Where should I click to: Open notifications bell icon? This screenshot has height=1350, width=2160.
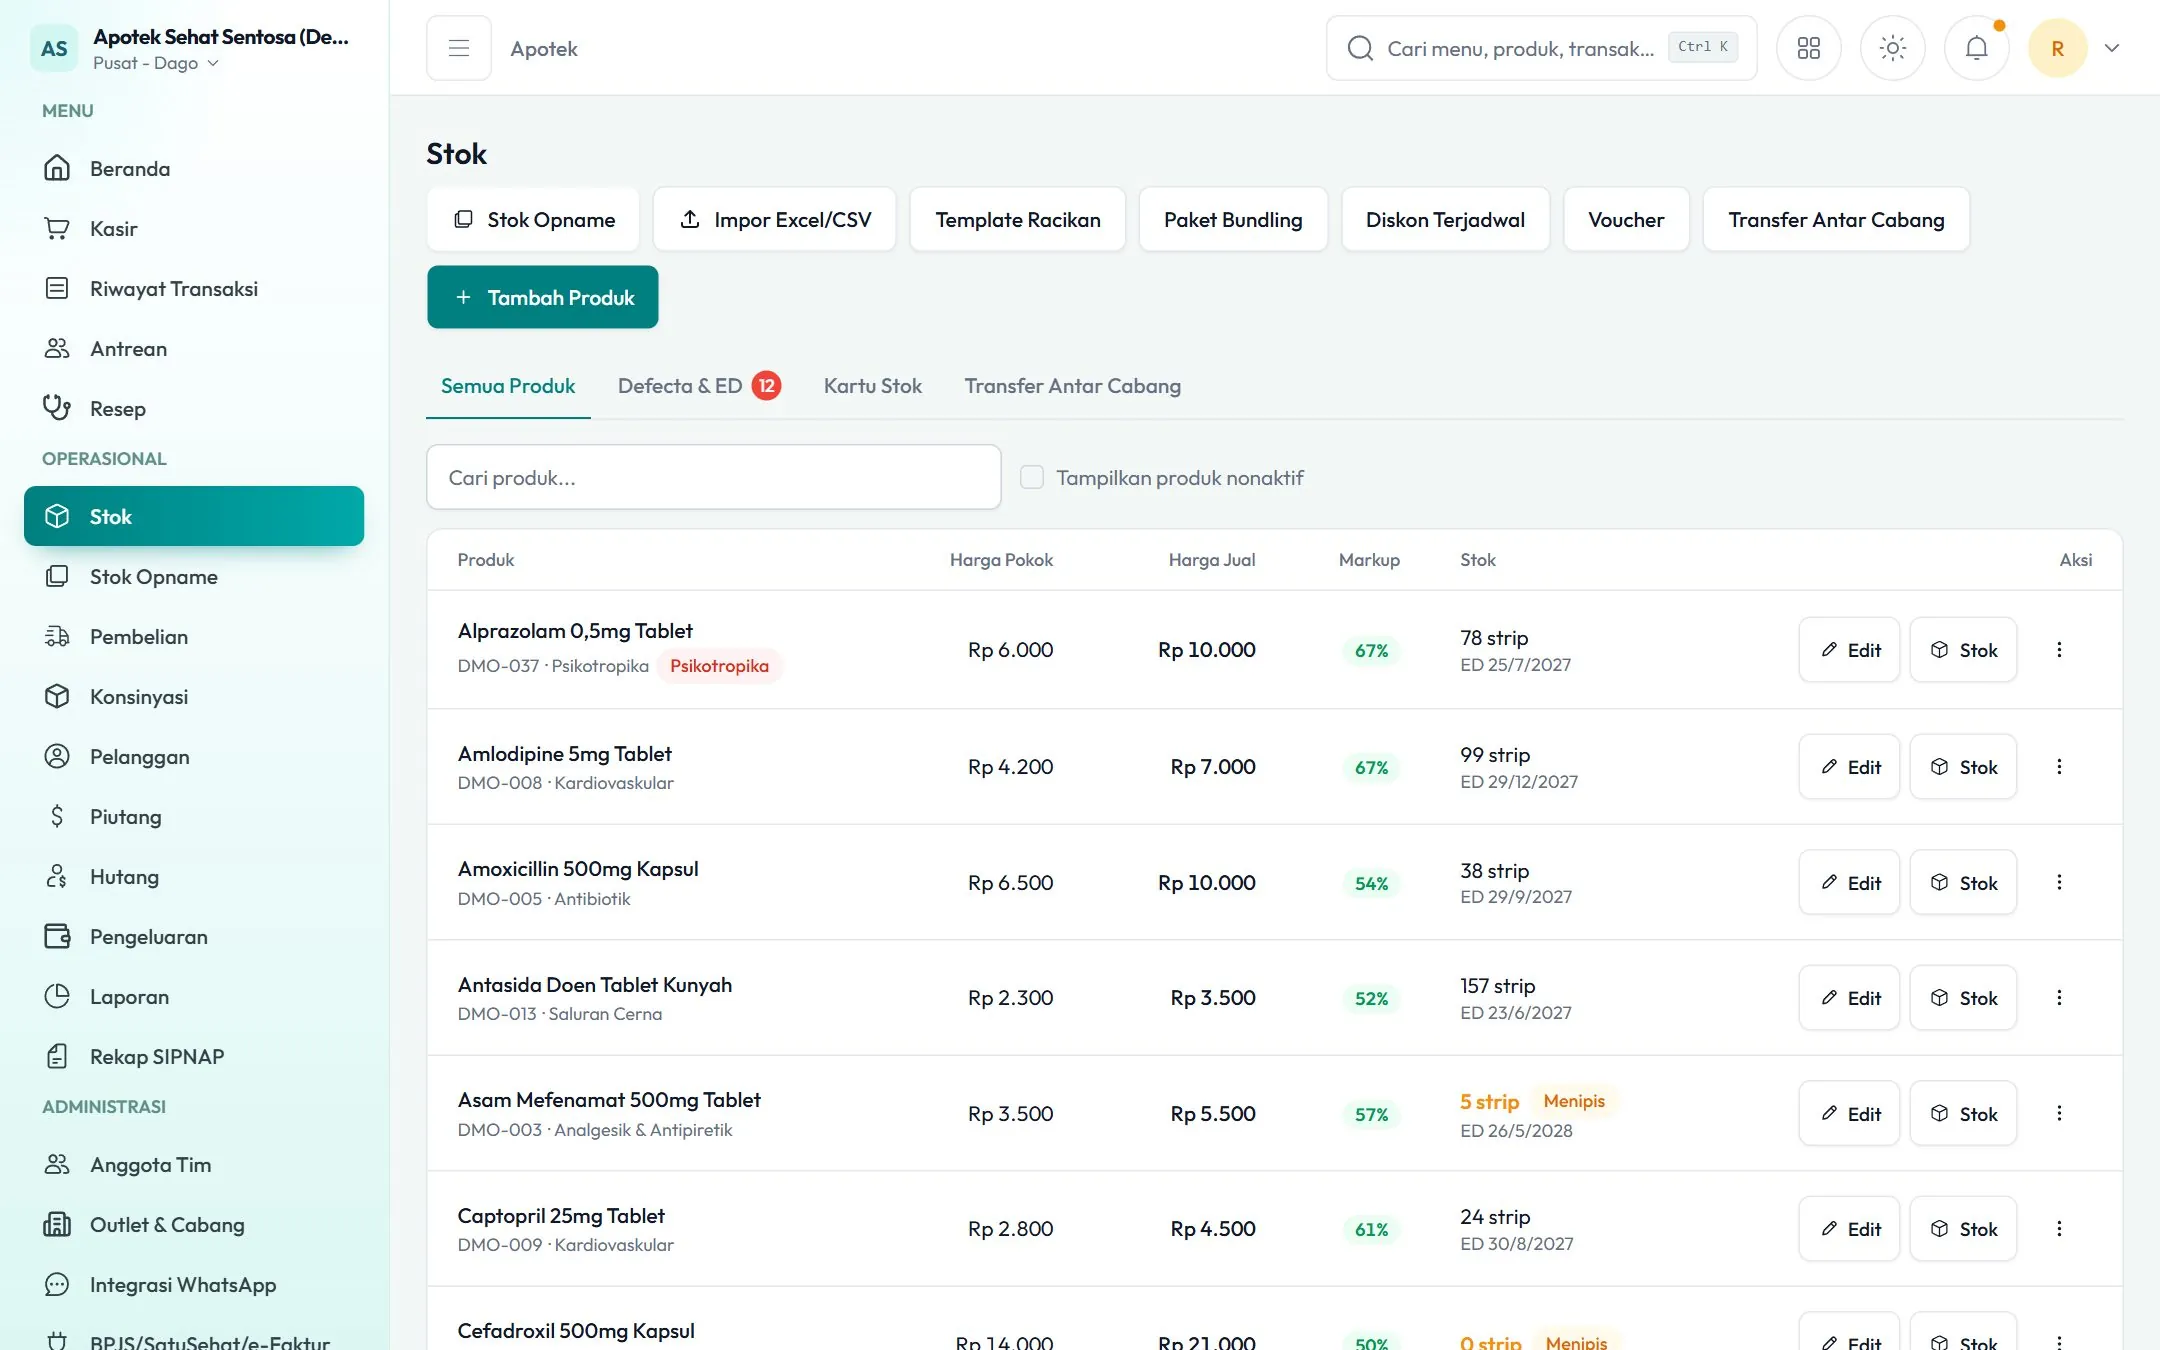[1976, 48]
